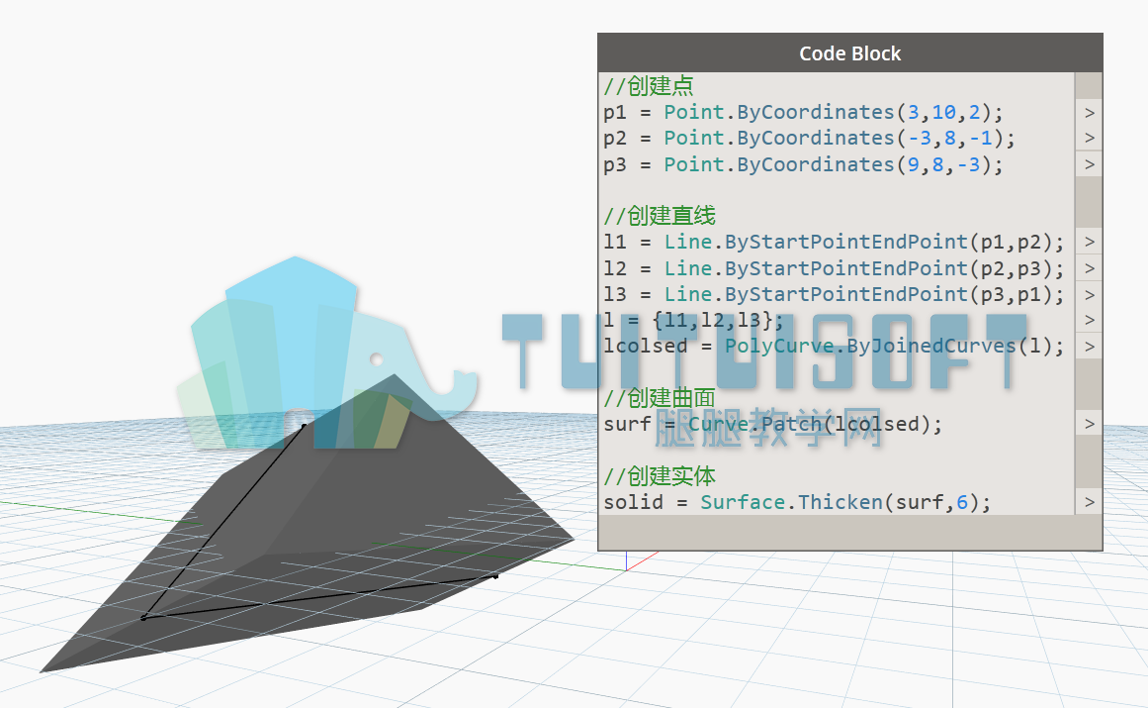Image resolution: width=1148 pixels, height=708 pixels.
Task: Click code line p3 = Point.ByCoordinates(9,8,-3)
Action: click(x=803, y=164)
